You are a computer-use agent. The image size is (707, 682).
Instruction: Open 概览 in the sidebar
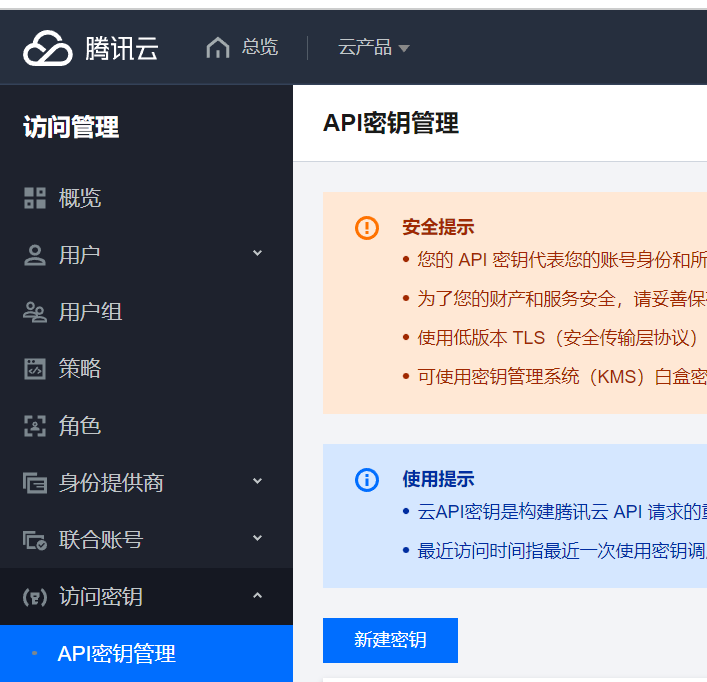coord(80,198)
